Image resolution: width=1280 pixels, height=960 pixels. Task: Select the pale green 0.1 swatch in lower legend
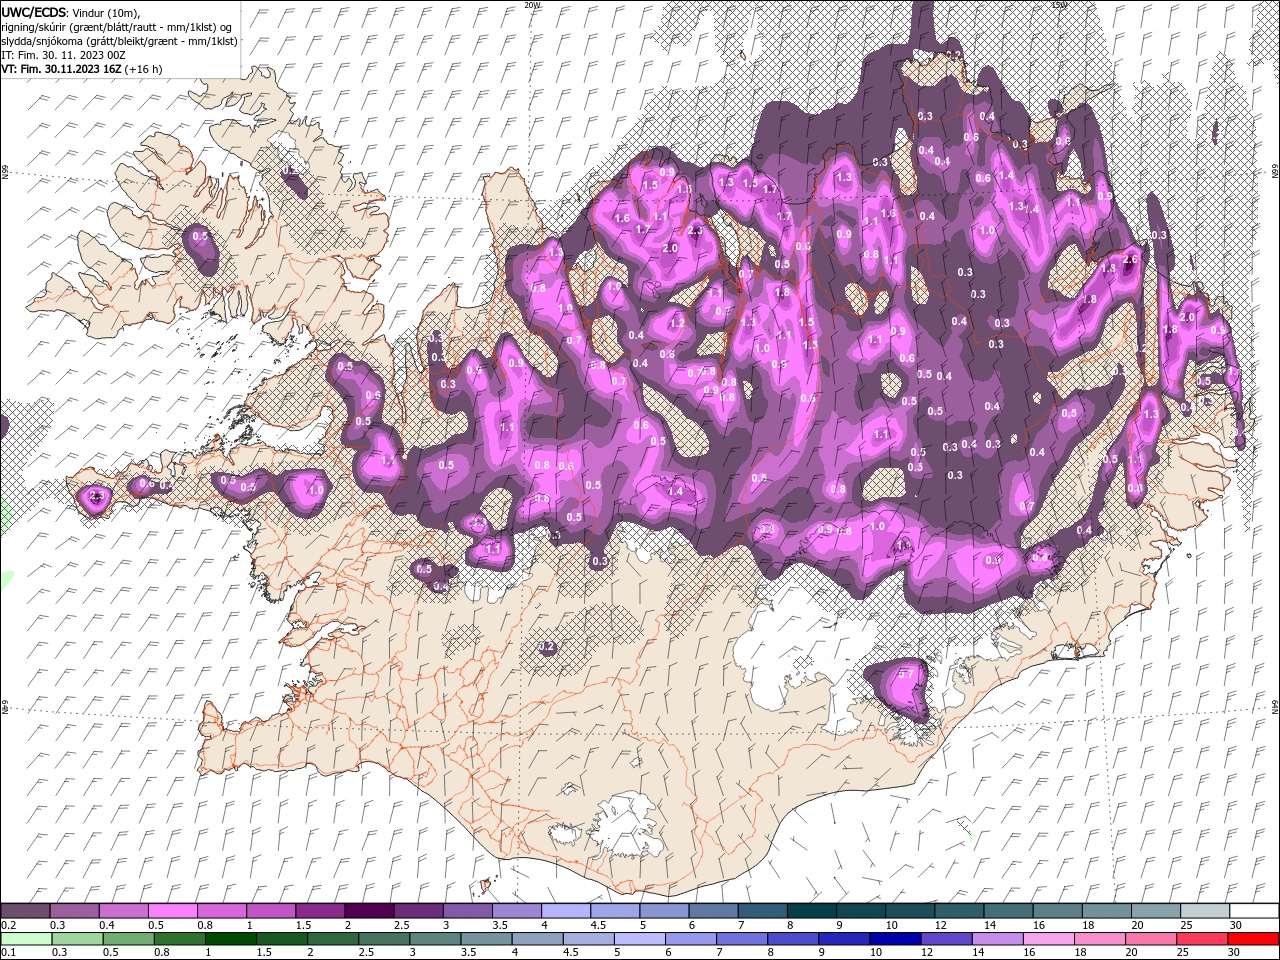(26, 940)
